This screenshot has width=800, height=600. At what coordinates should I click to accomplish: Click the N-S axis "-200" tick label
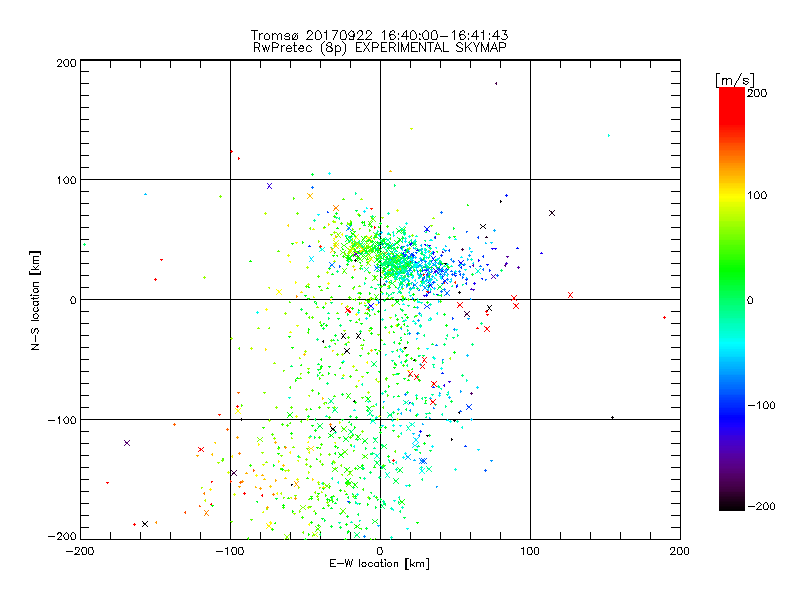[x=62, y=536]
